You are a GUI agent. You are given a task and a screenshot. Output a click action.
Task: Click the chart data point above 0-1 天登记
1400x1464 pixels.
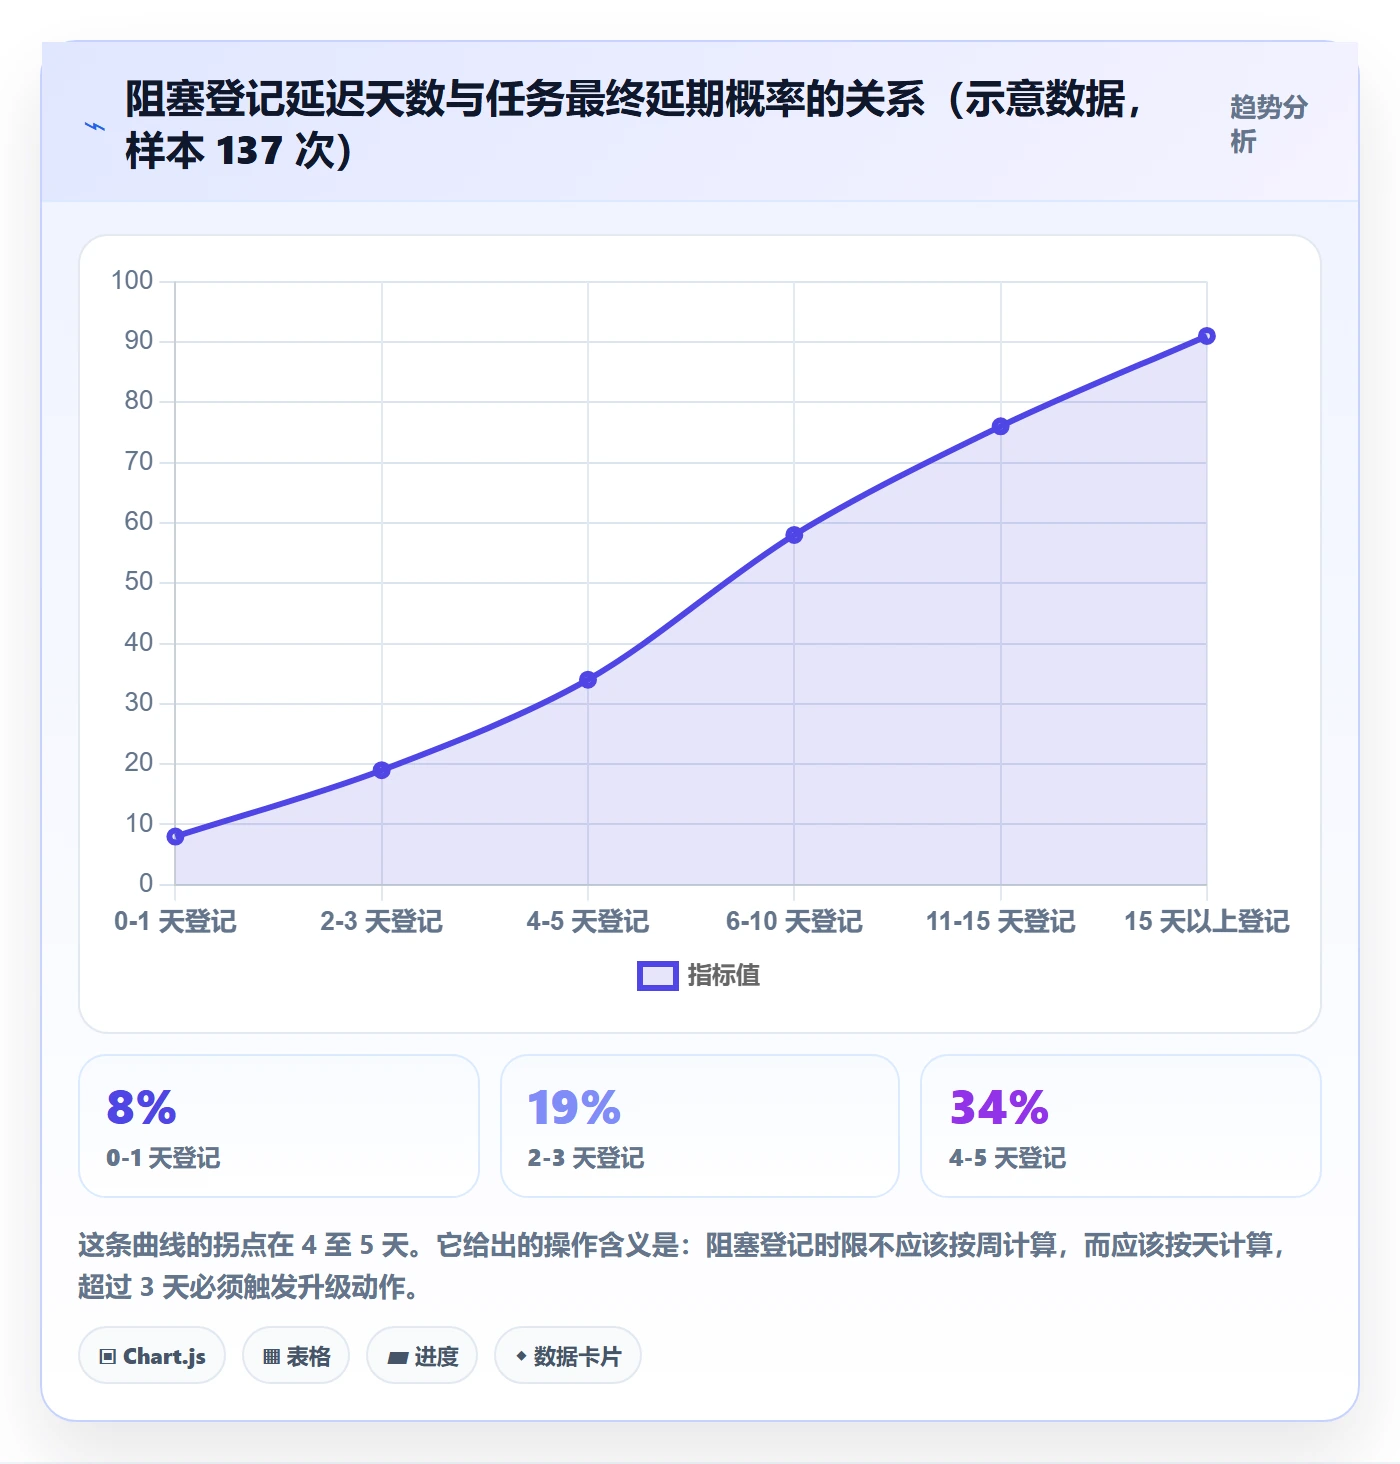tap(175, 836)
